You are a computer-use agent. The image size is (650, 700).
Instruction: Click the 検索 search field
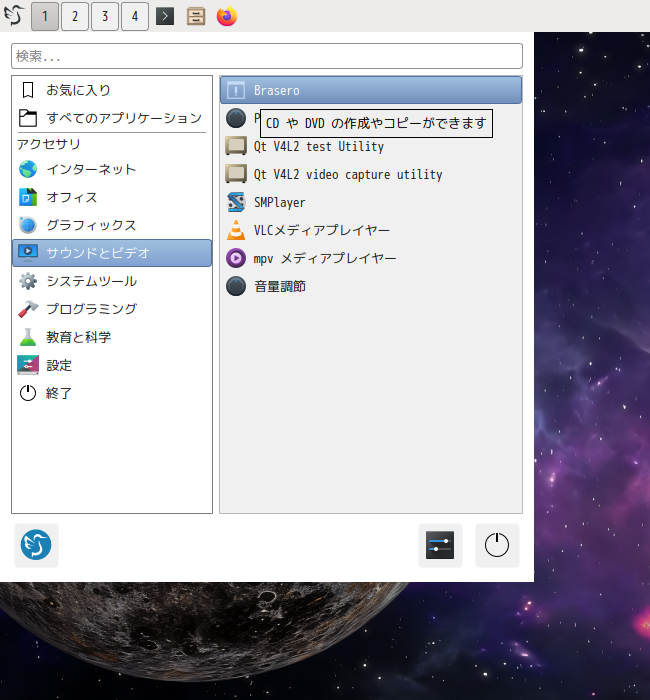click(x=267, y=56)
